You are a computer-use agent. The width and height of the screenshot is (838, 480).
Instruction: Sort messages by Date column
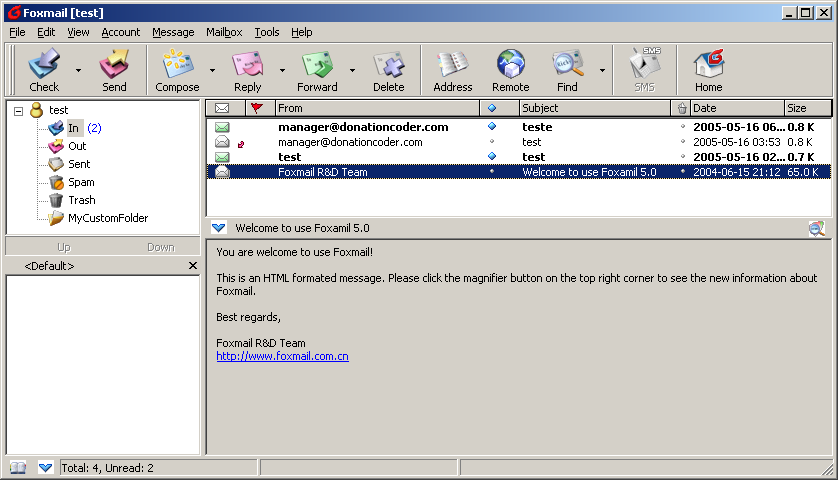738,108
